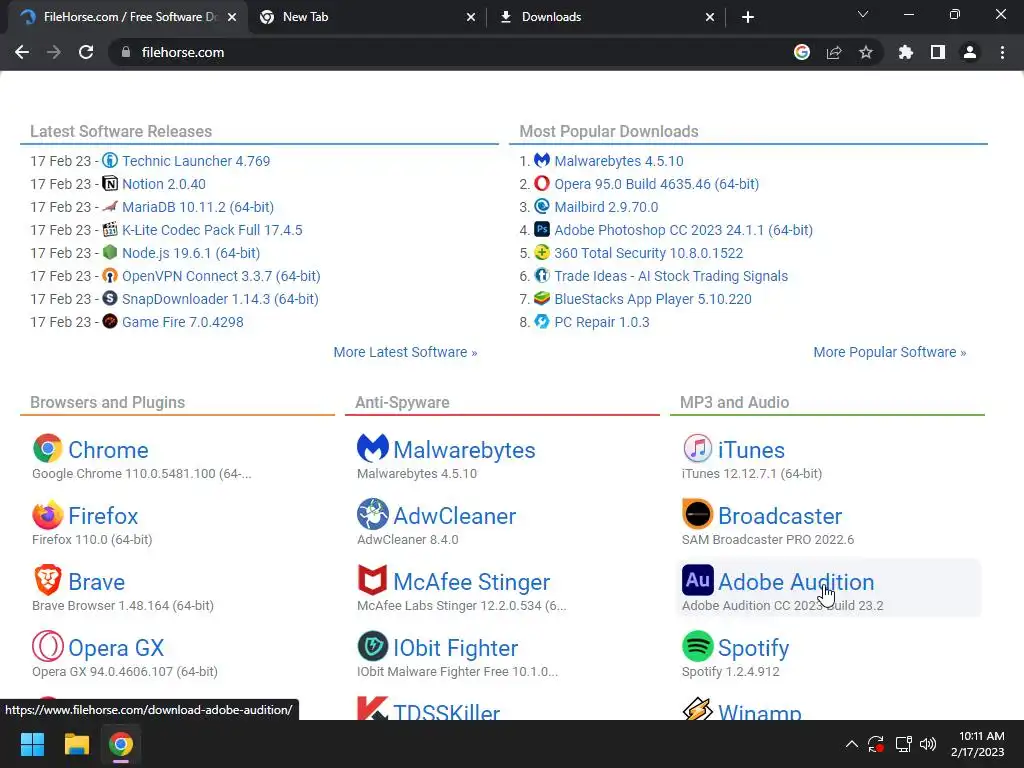Open the tab search chevron in the title bar
The height and width of the screenshot is (768, 1024).
863,14
